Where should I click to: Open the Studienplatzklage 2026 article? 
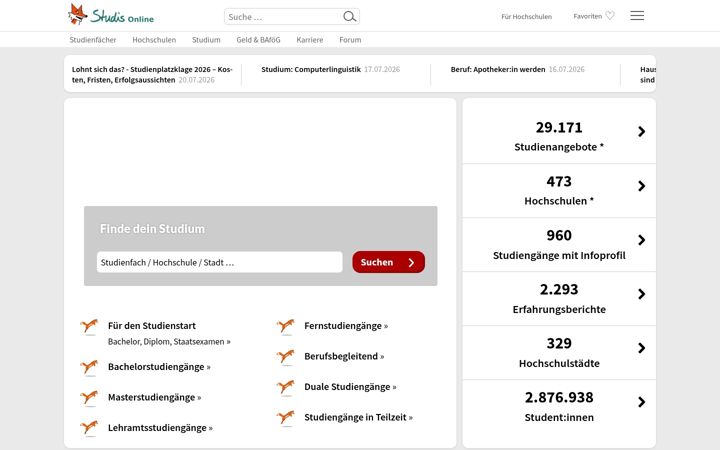click(152, 74)
